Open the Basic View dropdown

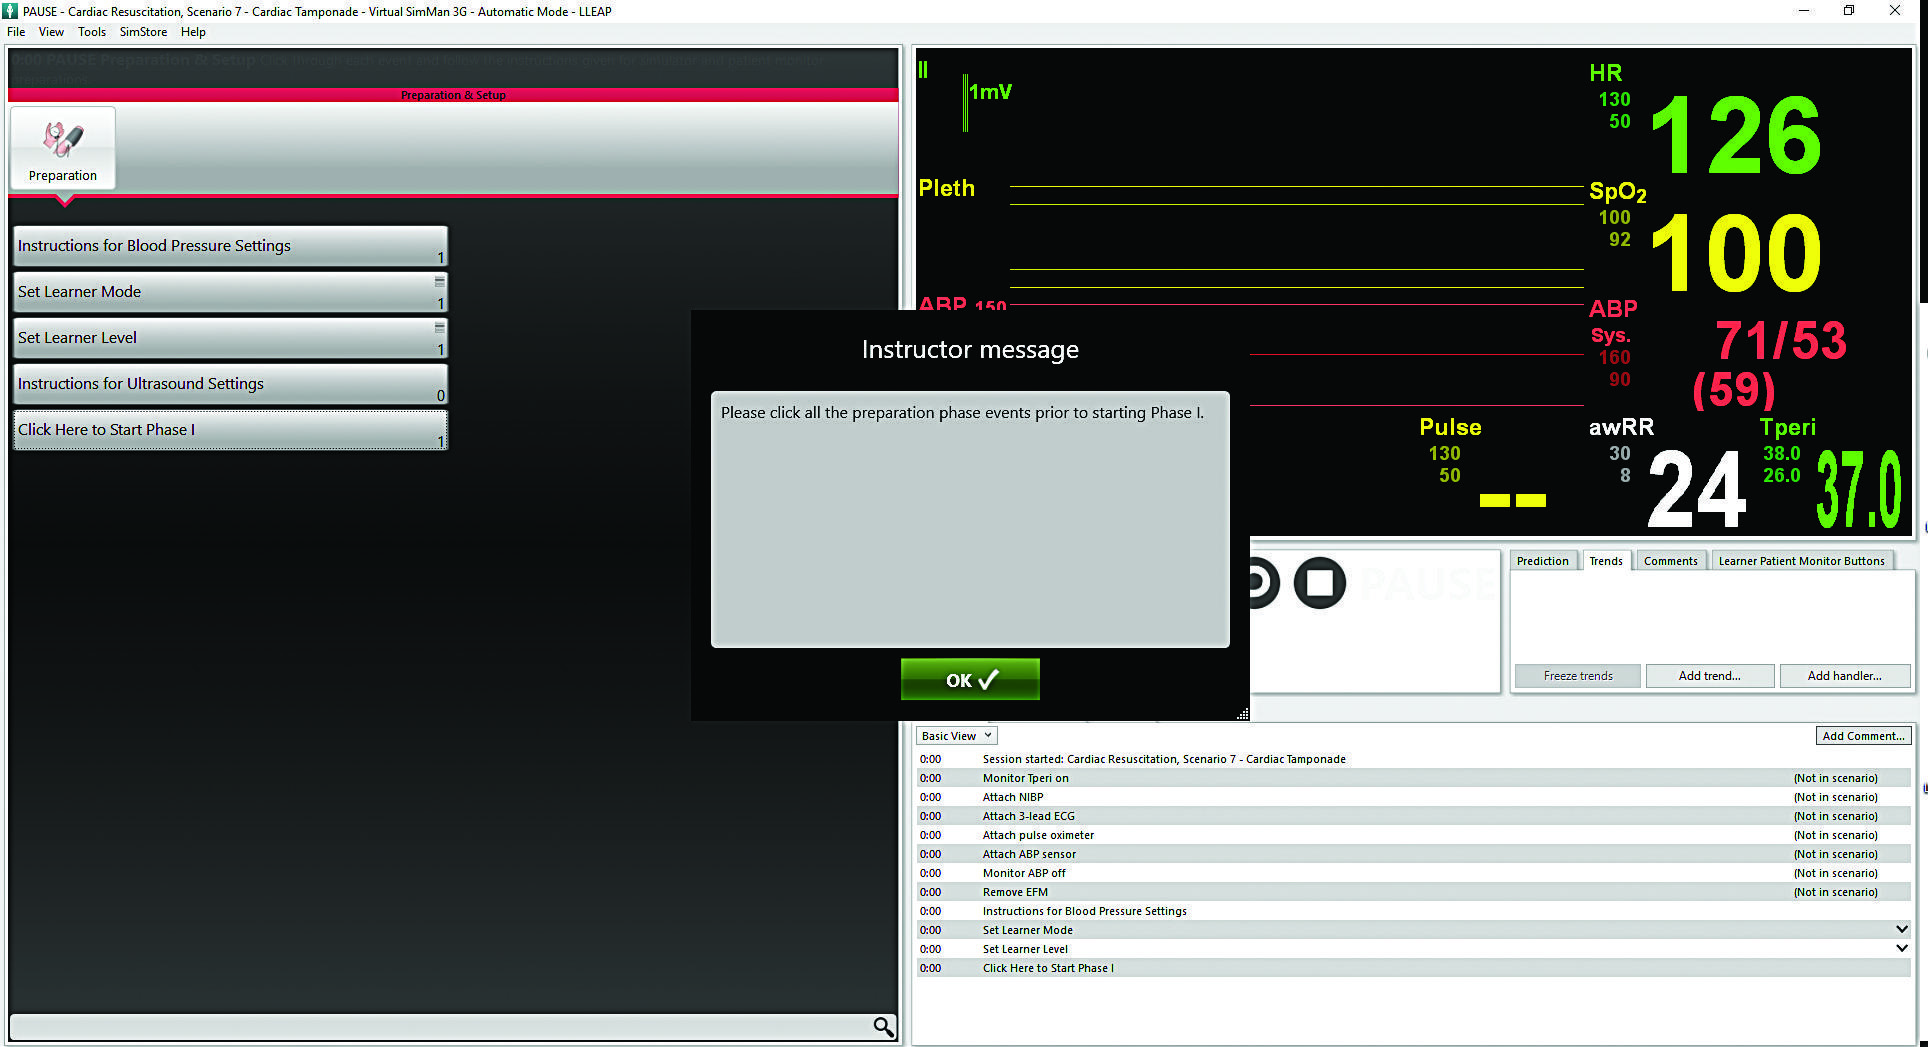(x=956, y=736)
